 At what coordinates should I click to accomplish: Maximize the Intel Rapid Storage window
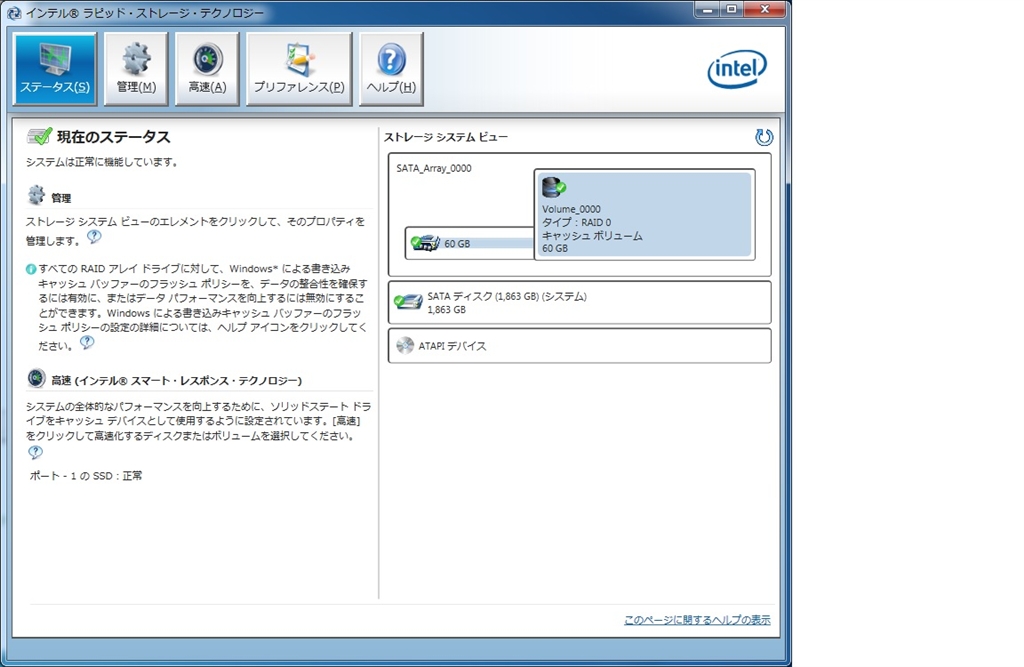coord(731,9)
